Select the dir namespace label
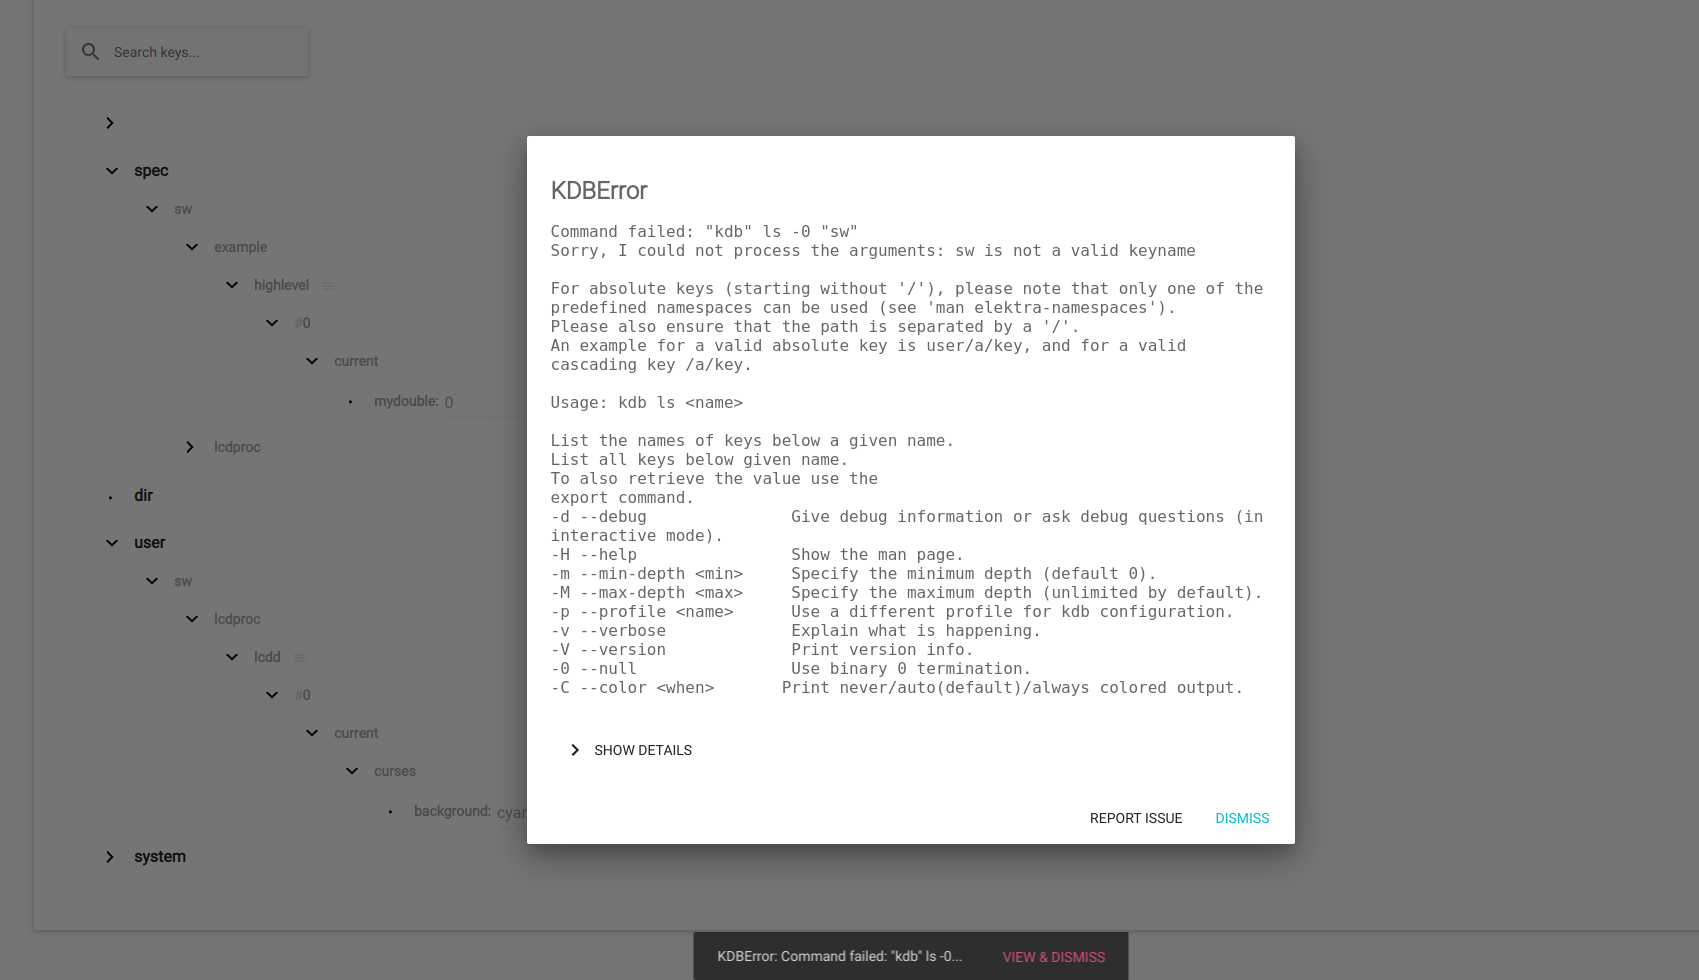 [x=143, y=495]
